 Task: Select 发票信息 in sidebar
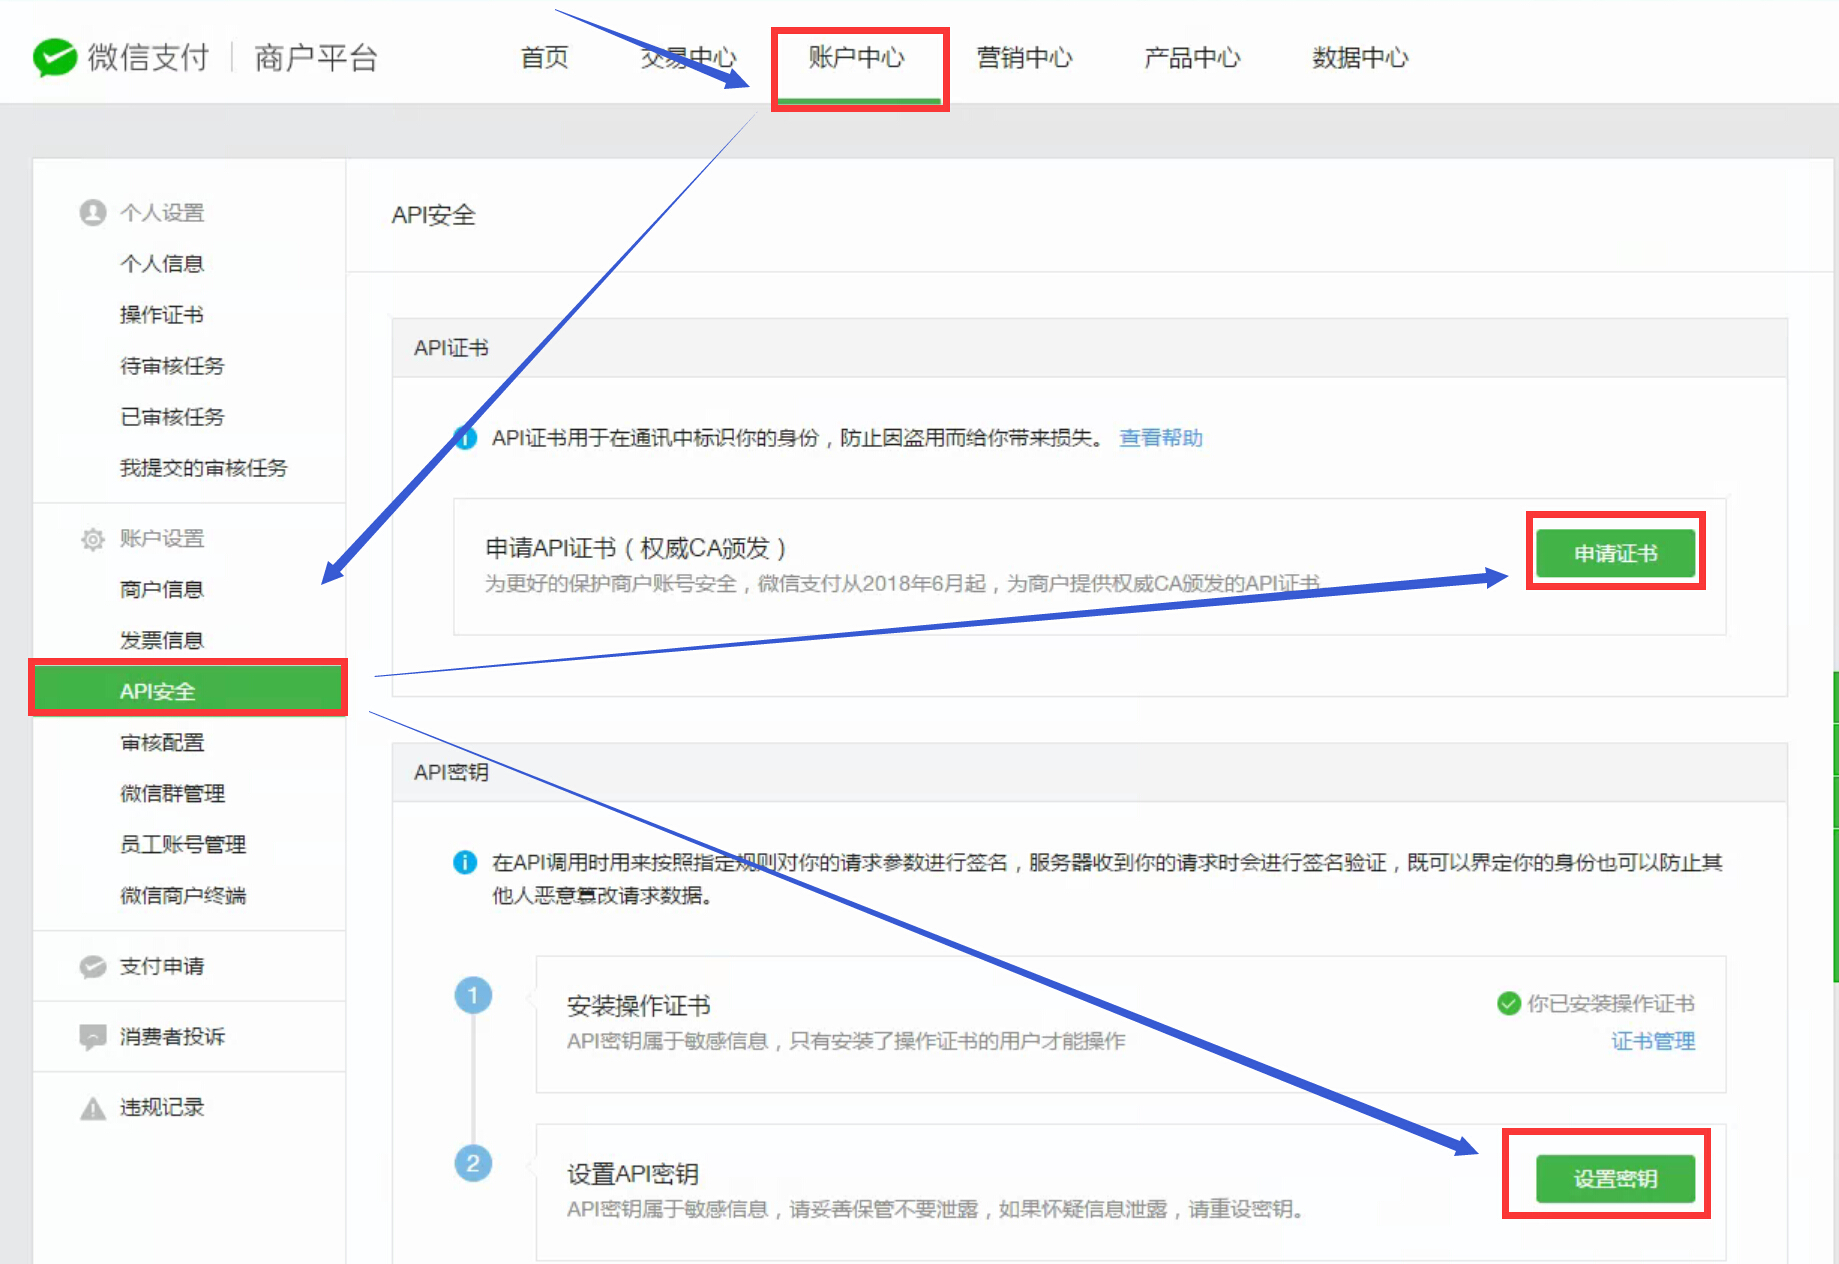click(x=162, y=641)
